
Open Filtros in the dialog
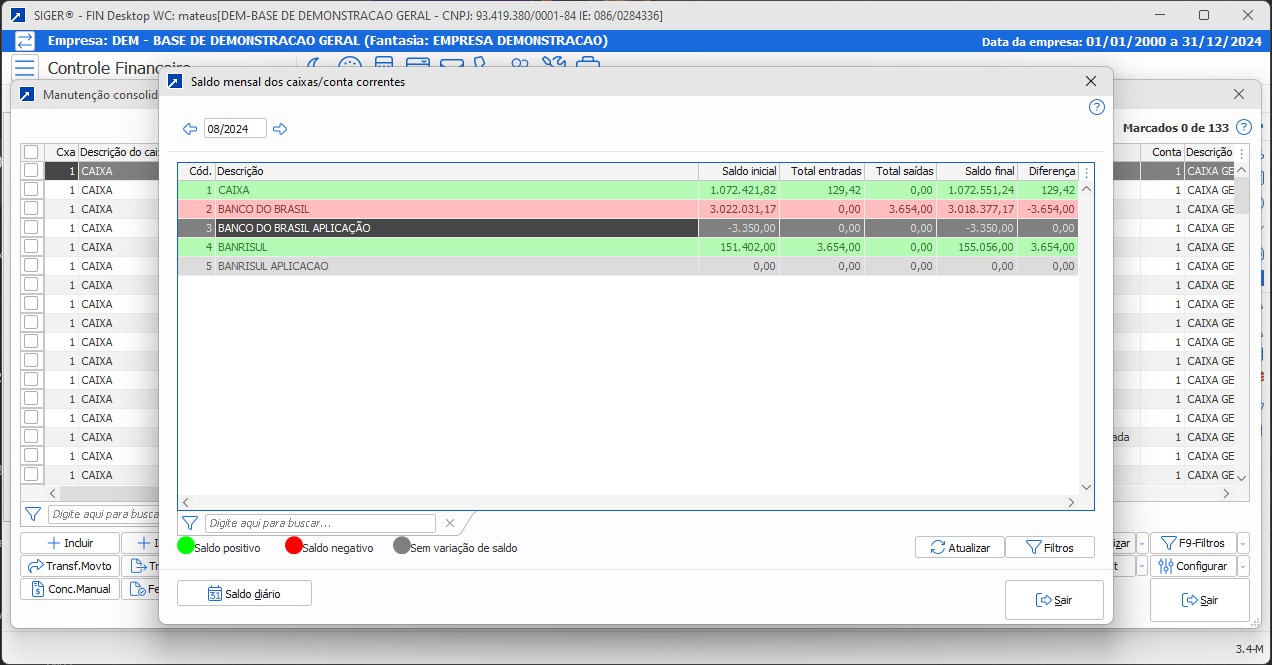(x=1050, y=548)
